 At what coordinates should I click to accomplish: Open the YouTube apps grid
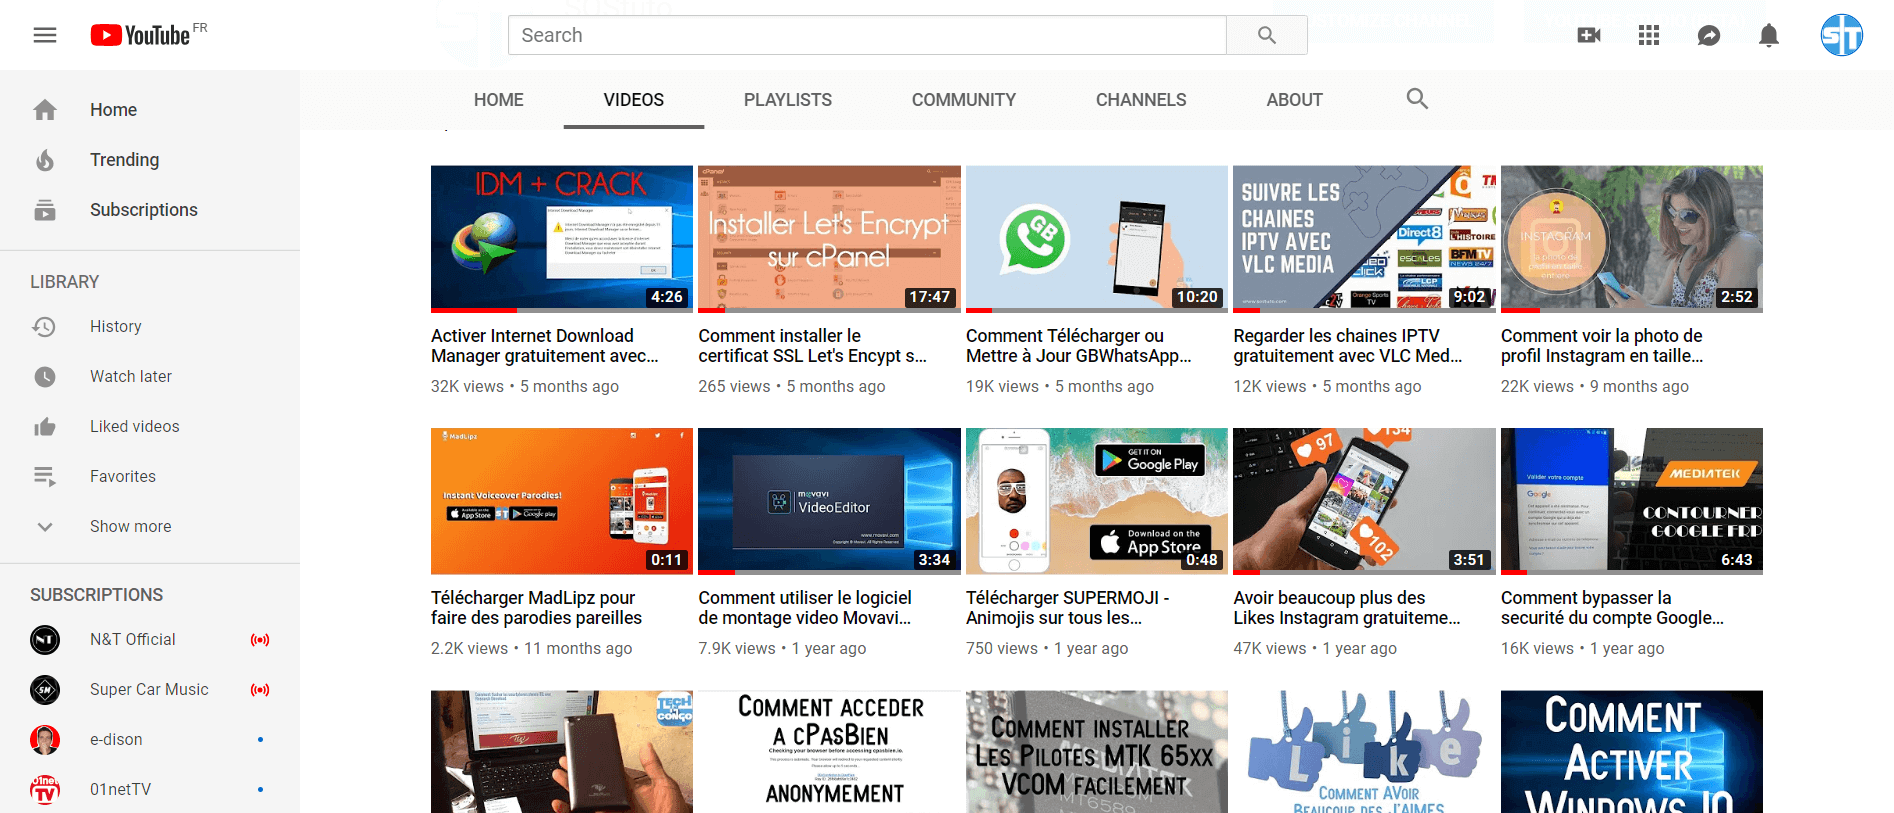pos(1649,35)
